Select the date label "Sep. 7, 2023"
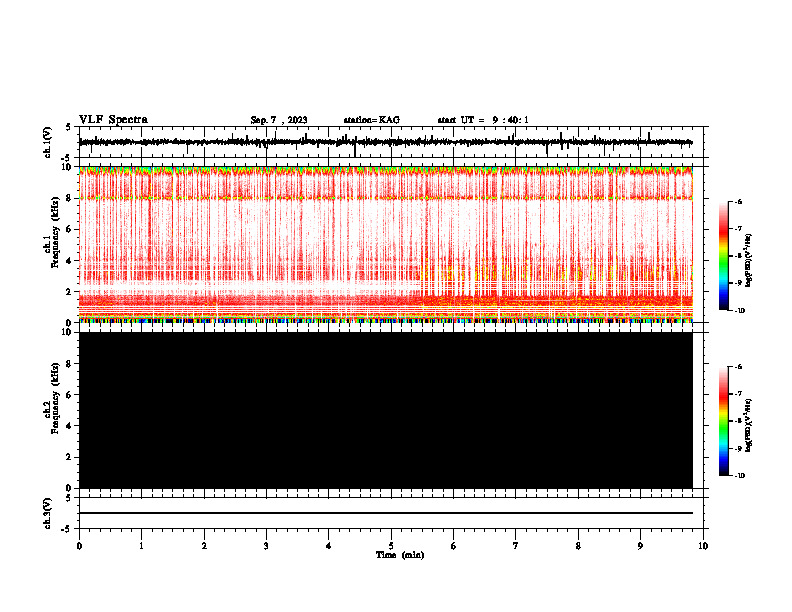This screenshot has height=612, width=792. coord(279,120)
